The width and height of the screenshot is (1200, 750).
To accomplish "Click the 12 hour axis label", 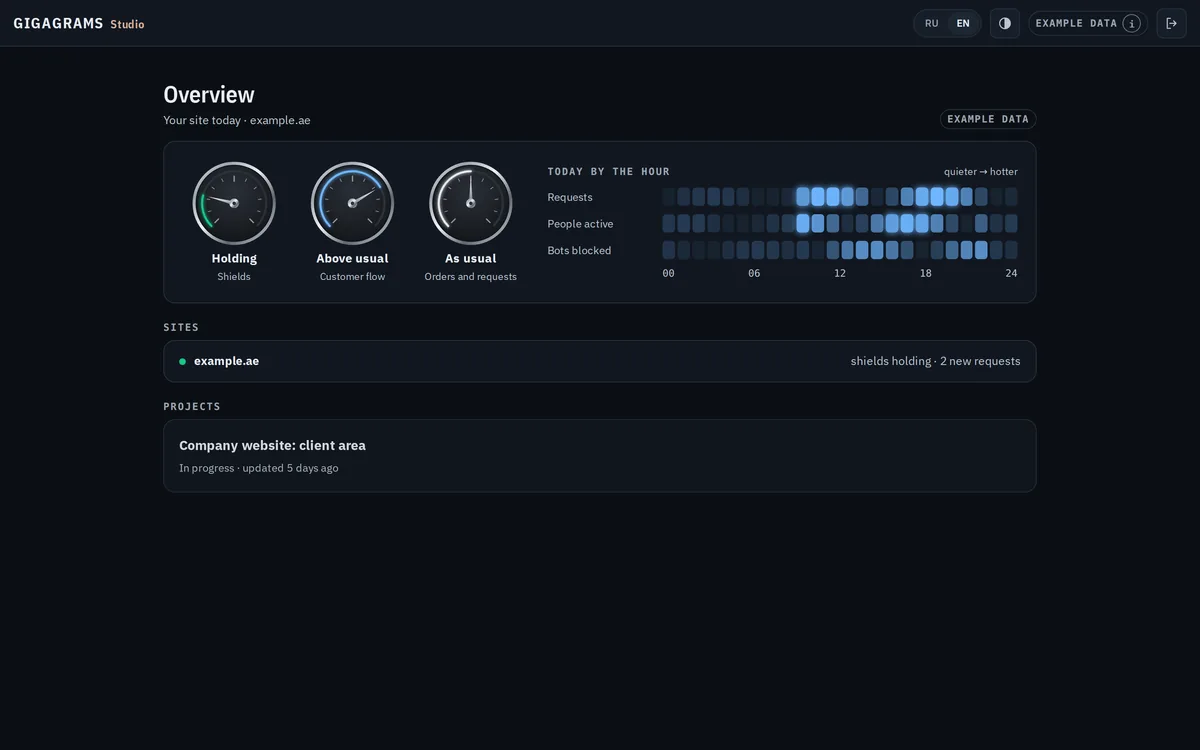I will pyautogui.click(x=840, y=273).
